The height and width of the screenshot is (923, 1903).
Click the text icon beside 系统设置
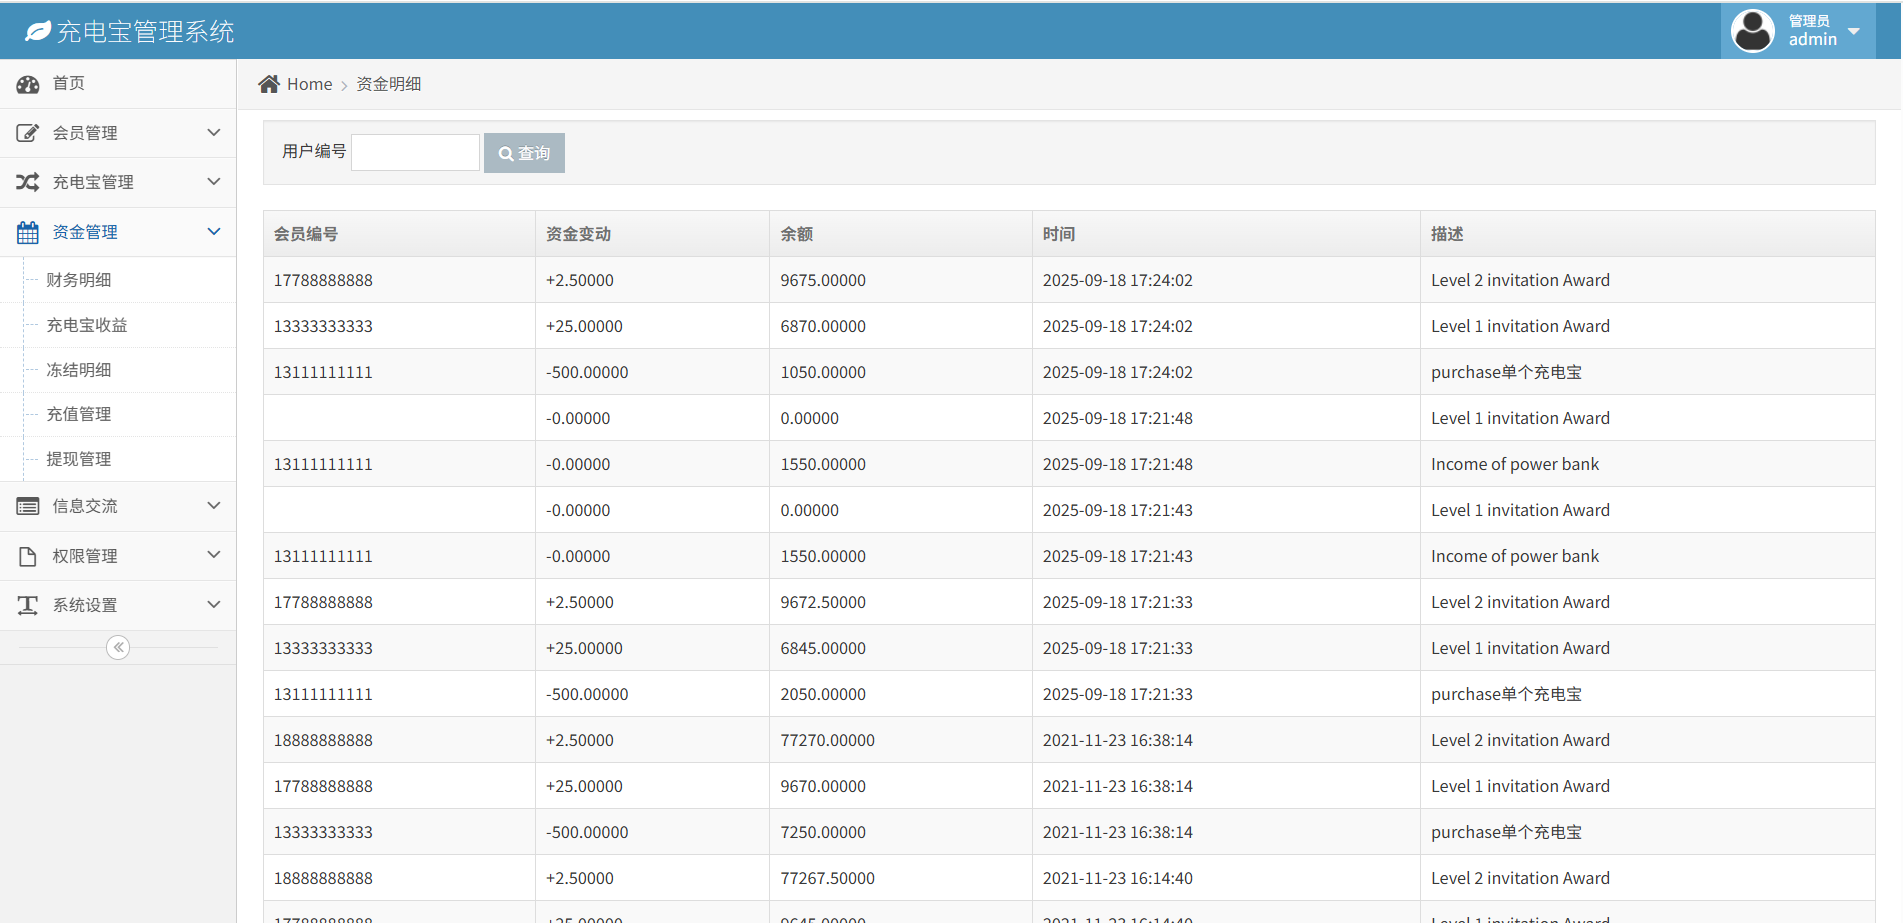(x=28, y=605)
